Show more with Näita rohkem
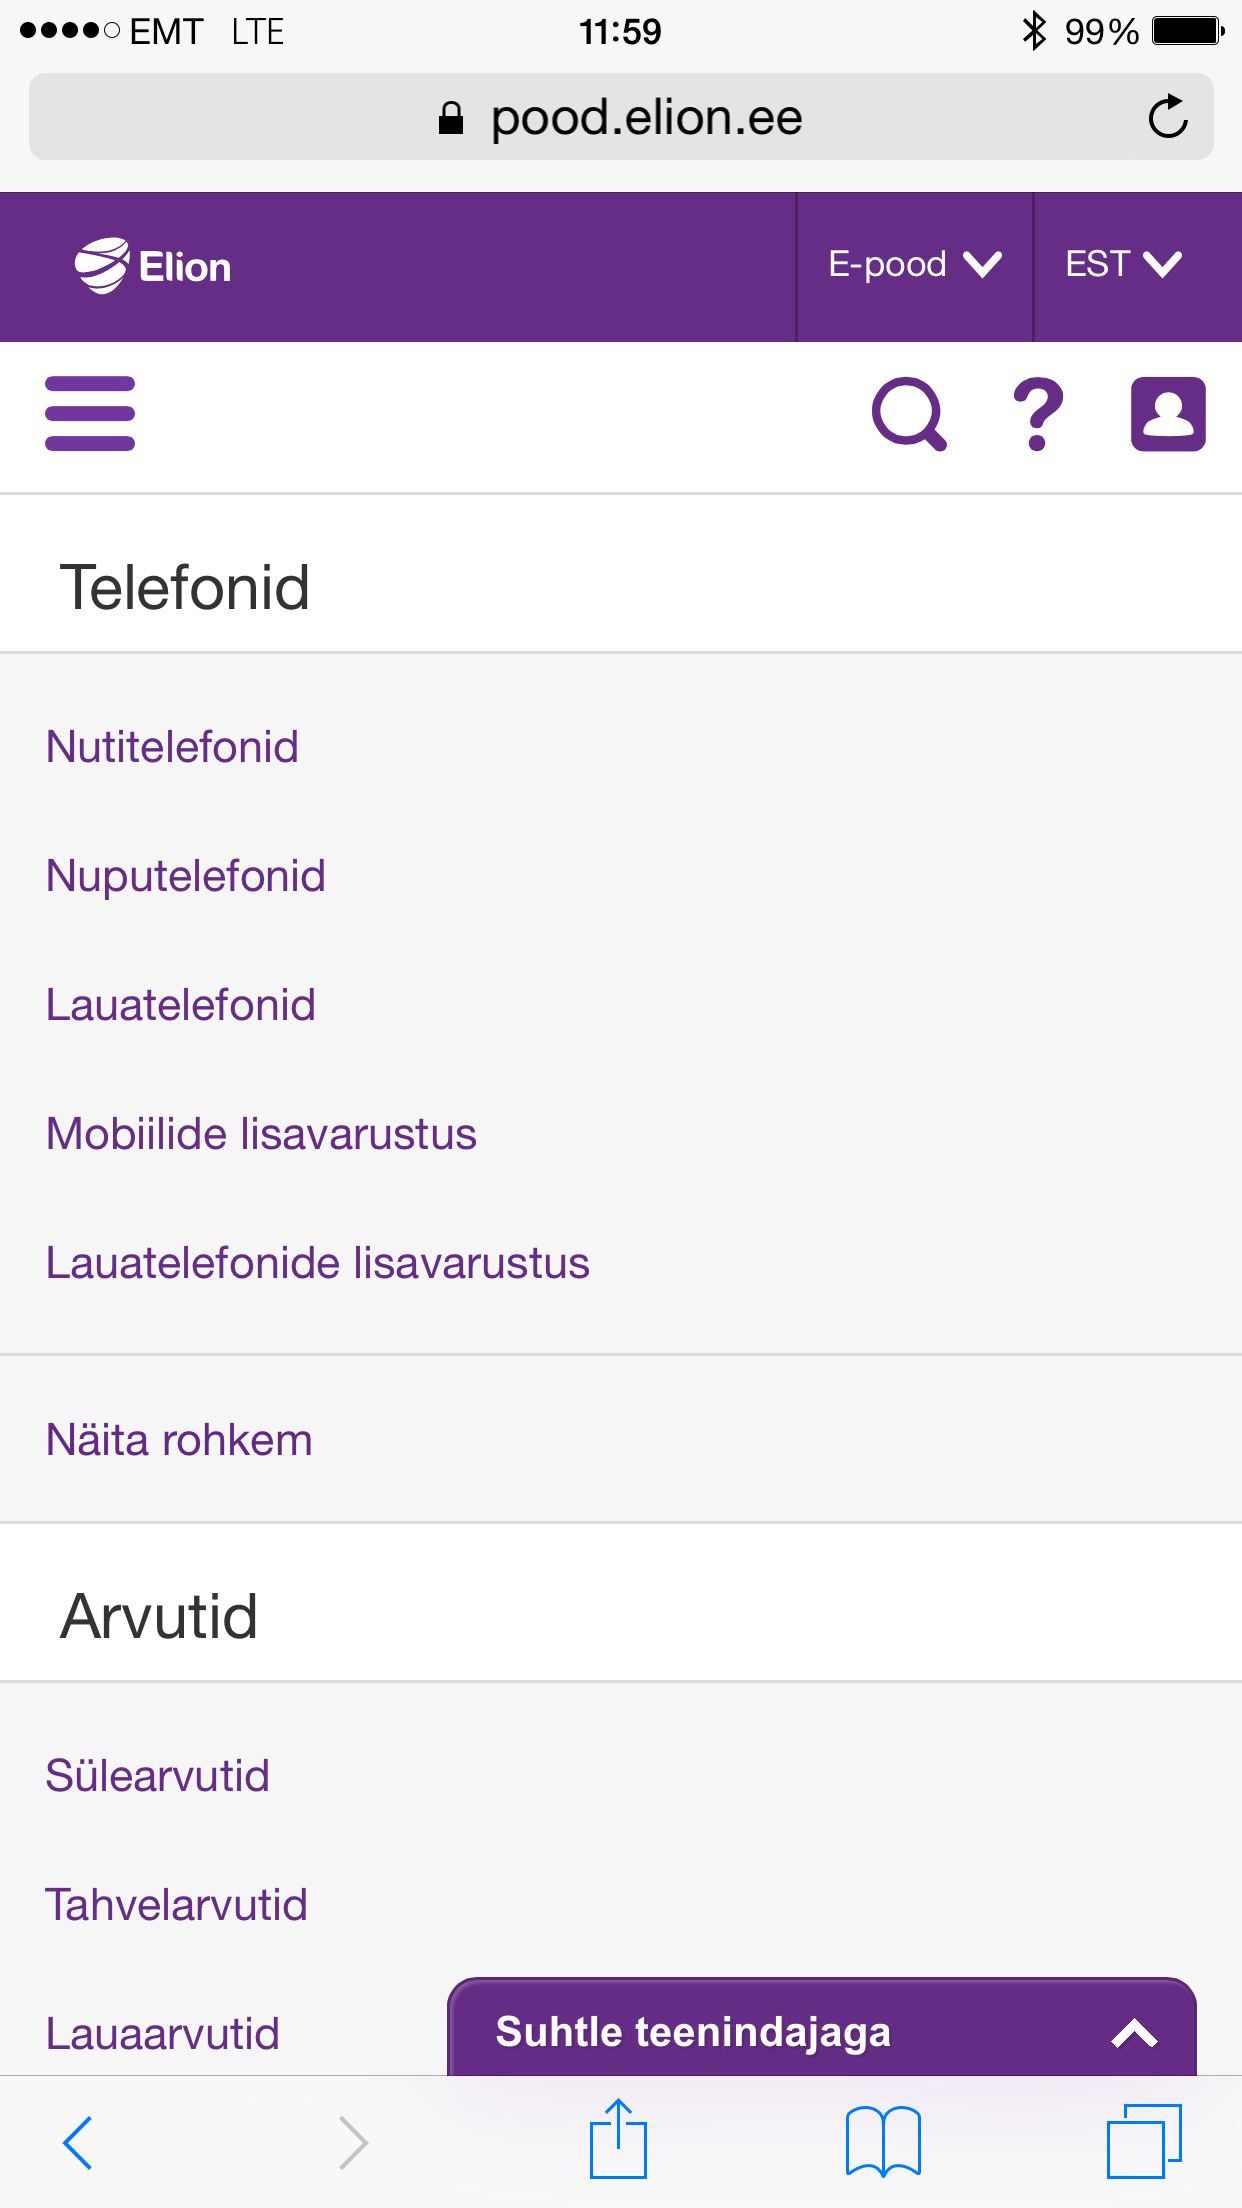1242x2208 pixels. (x=179, y=1440)
